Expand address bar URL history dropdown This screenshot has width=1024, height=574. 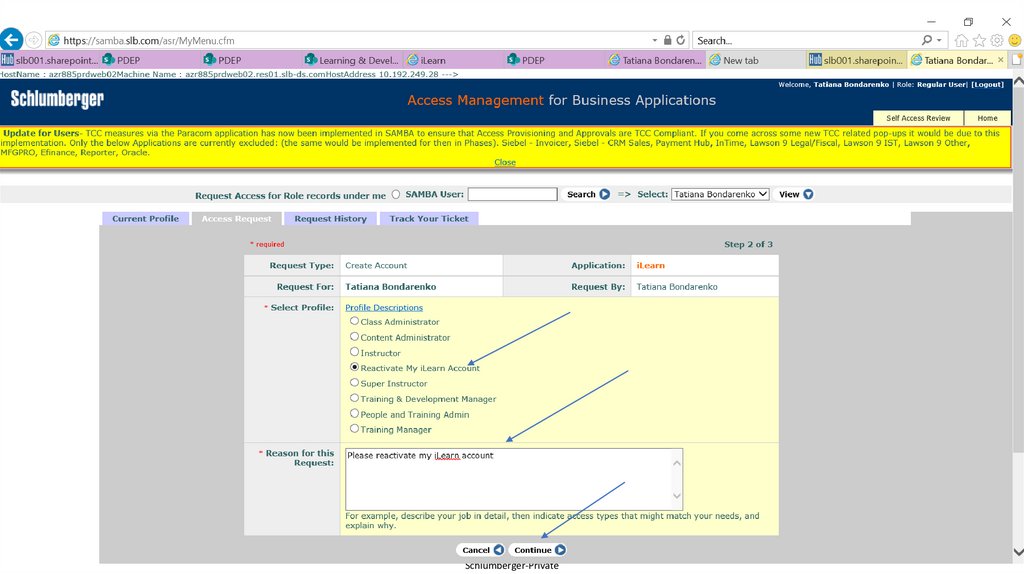(x=654, y=40)
